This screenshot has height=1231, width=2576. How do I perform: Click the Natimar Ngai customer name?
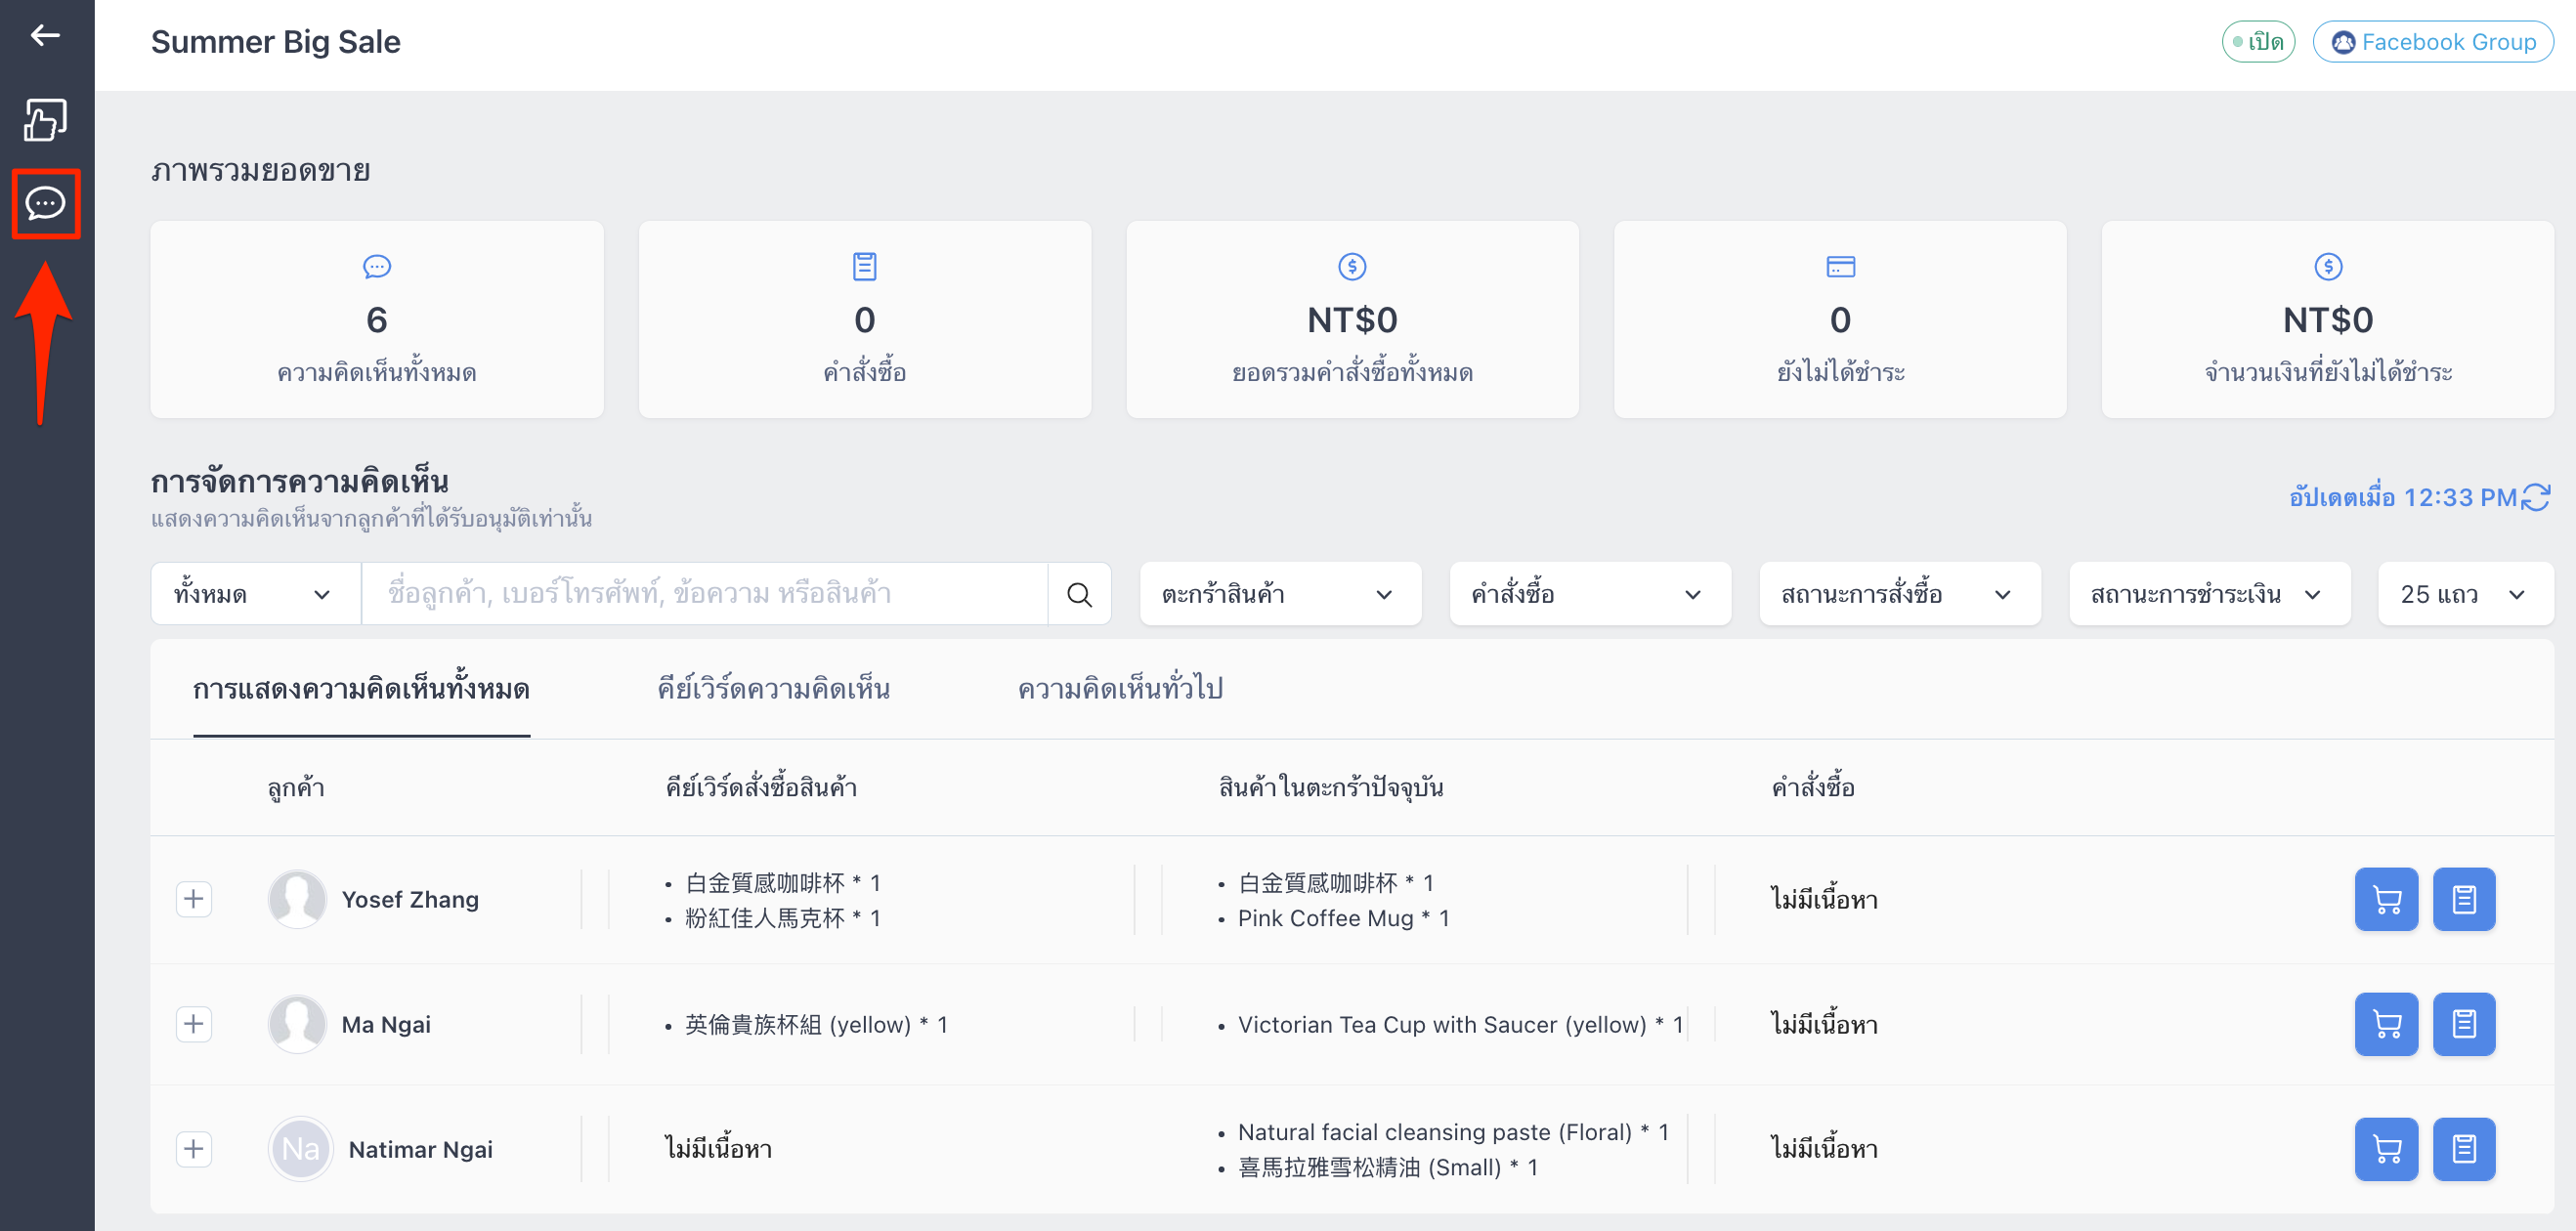pos(421,1150)
